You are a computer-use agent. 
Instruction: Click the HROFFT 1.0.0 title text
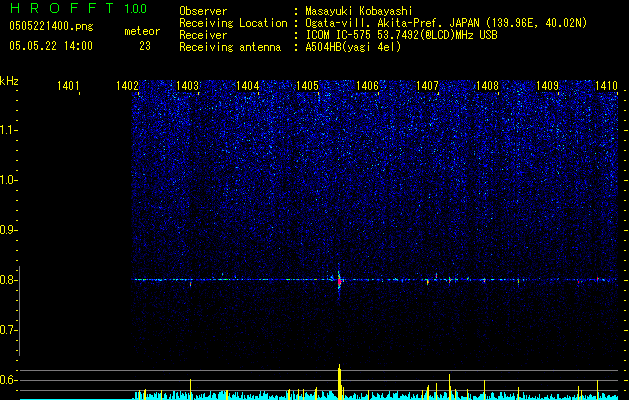(78, 8)
